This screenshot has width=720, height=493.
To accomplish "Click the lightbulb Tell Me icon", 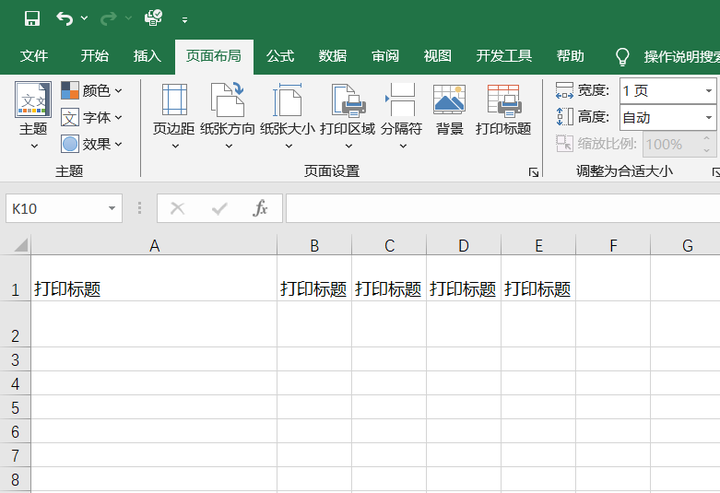I will click(622, 57).
